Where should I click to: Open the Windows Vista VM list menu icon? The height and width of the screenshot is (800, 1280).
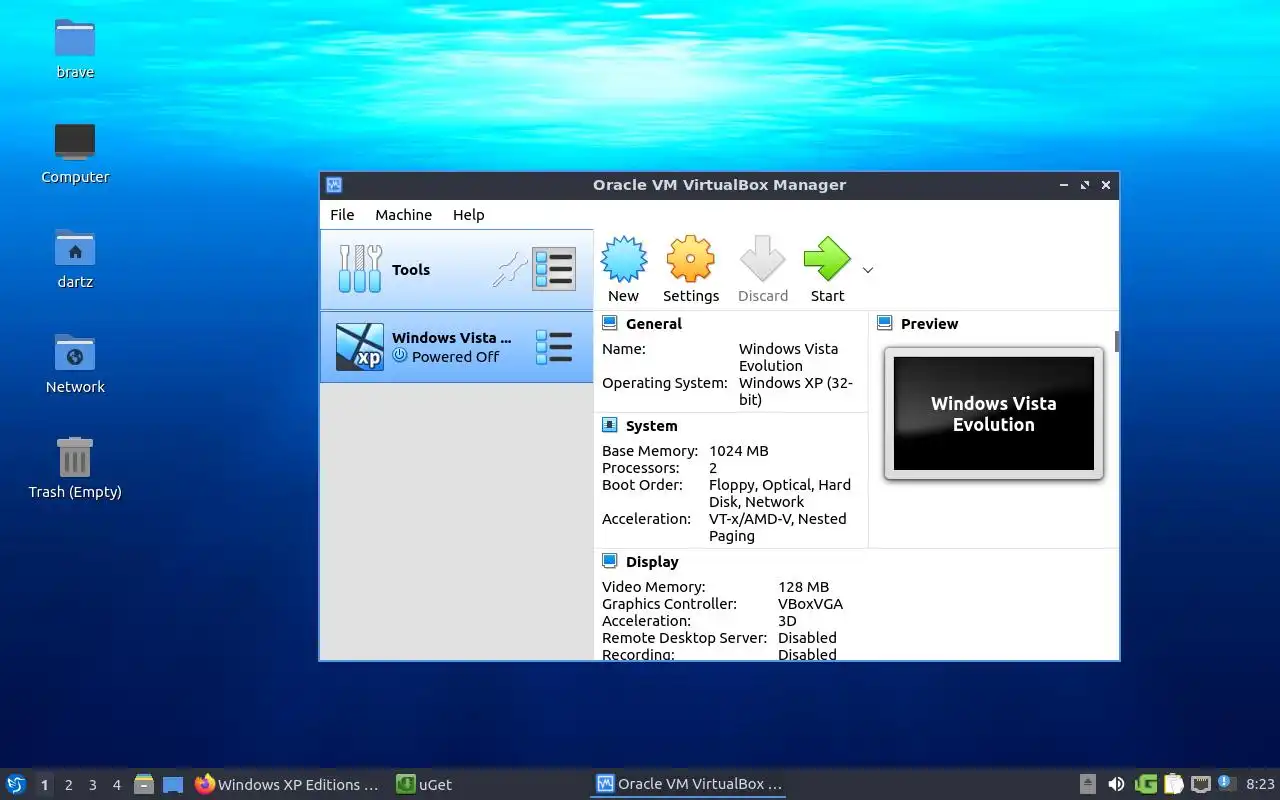tap(554, 347)
